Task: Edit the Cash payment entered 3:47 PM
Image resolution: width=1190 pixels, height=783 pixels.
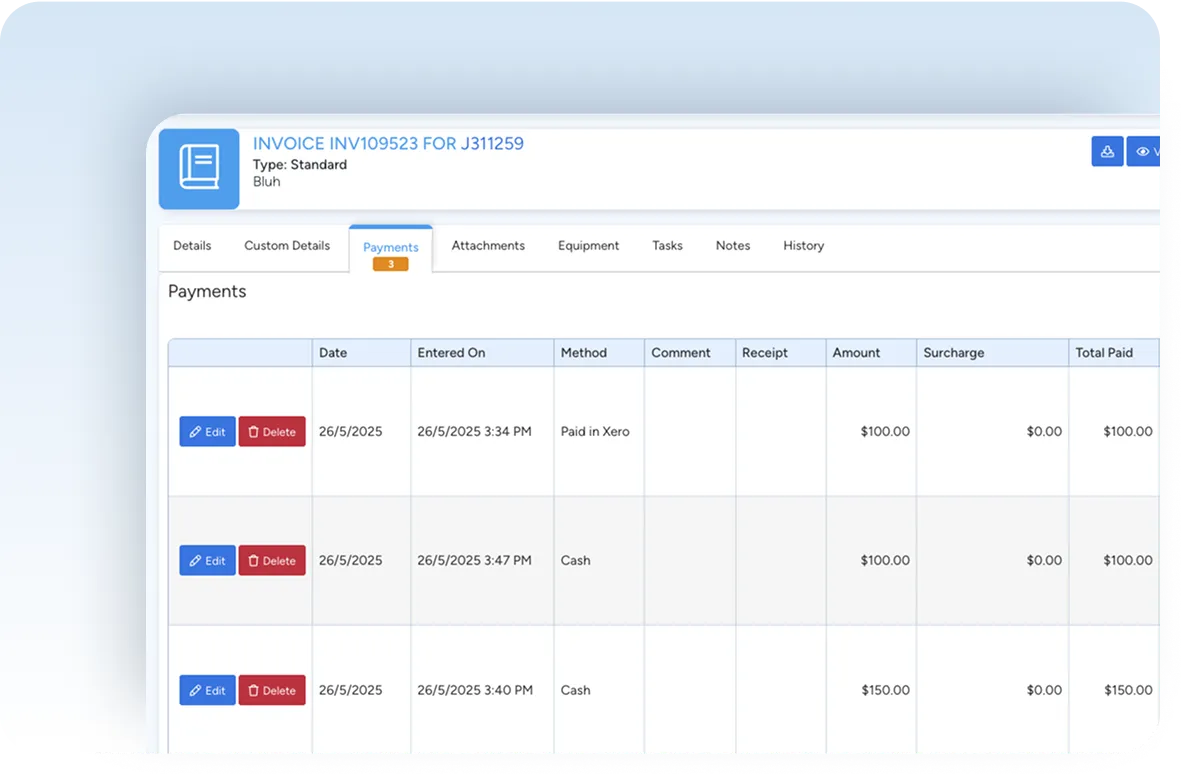Action: (x=207, y=561)
